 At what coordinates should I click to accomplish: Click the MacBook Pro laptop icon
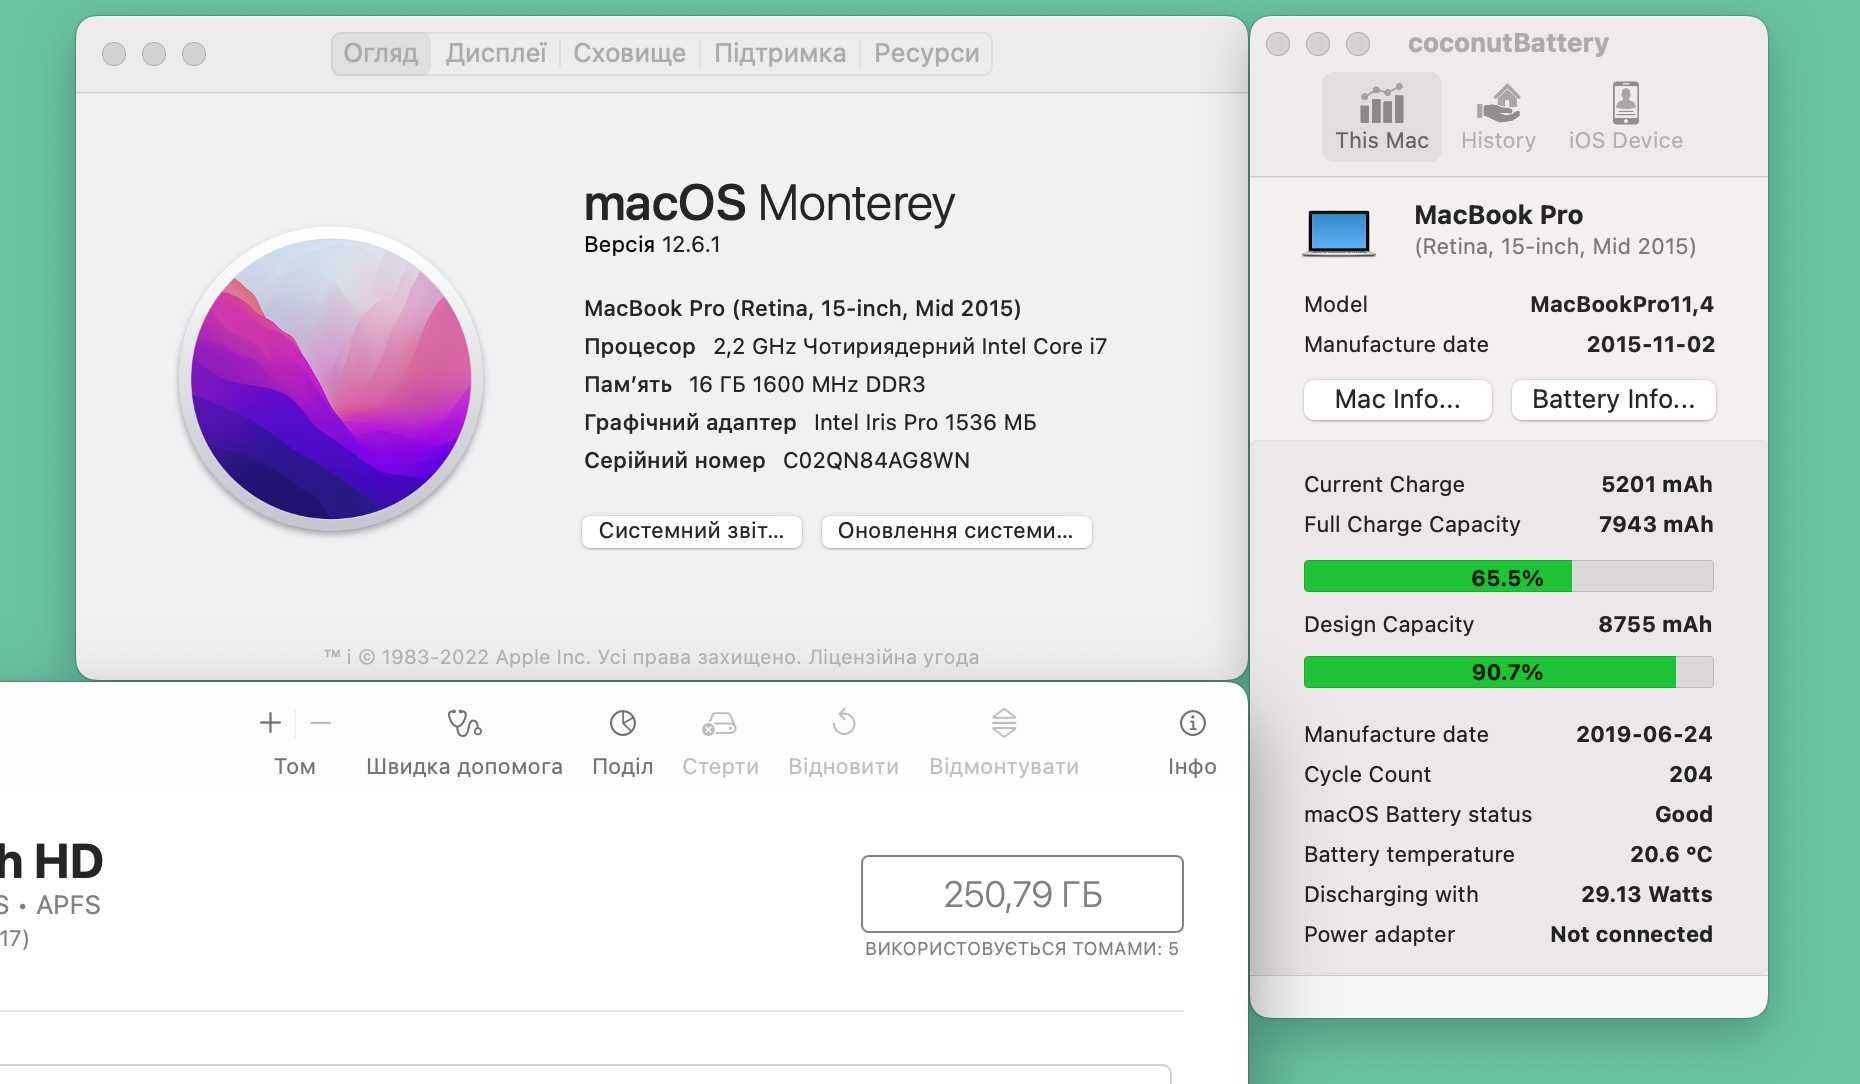(x=1338, y=233)
